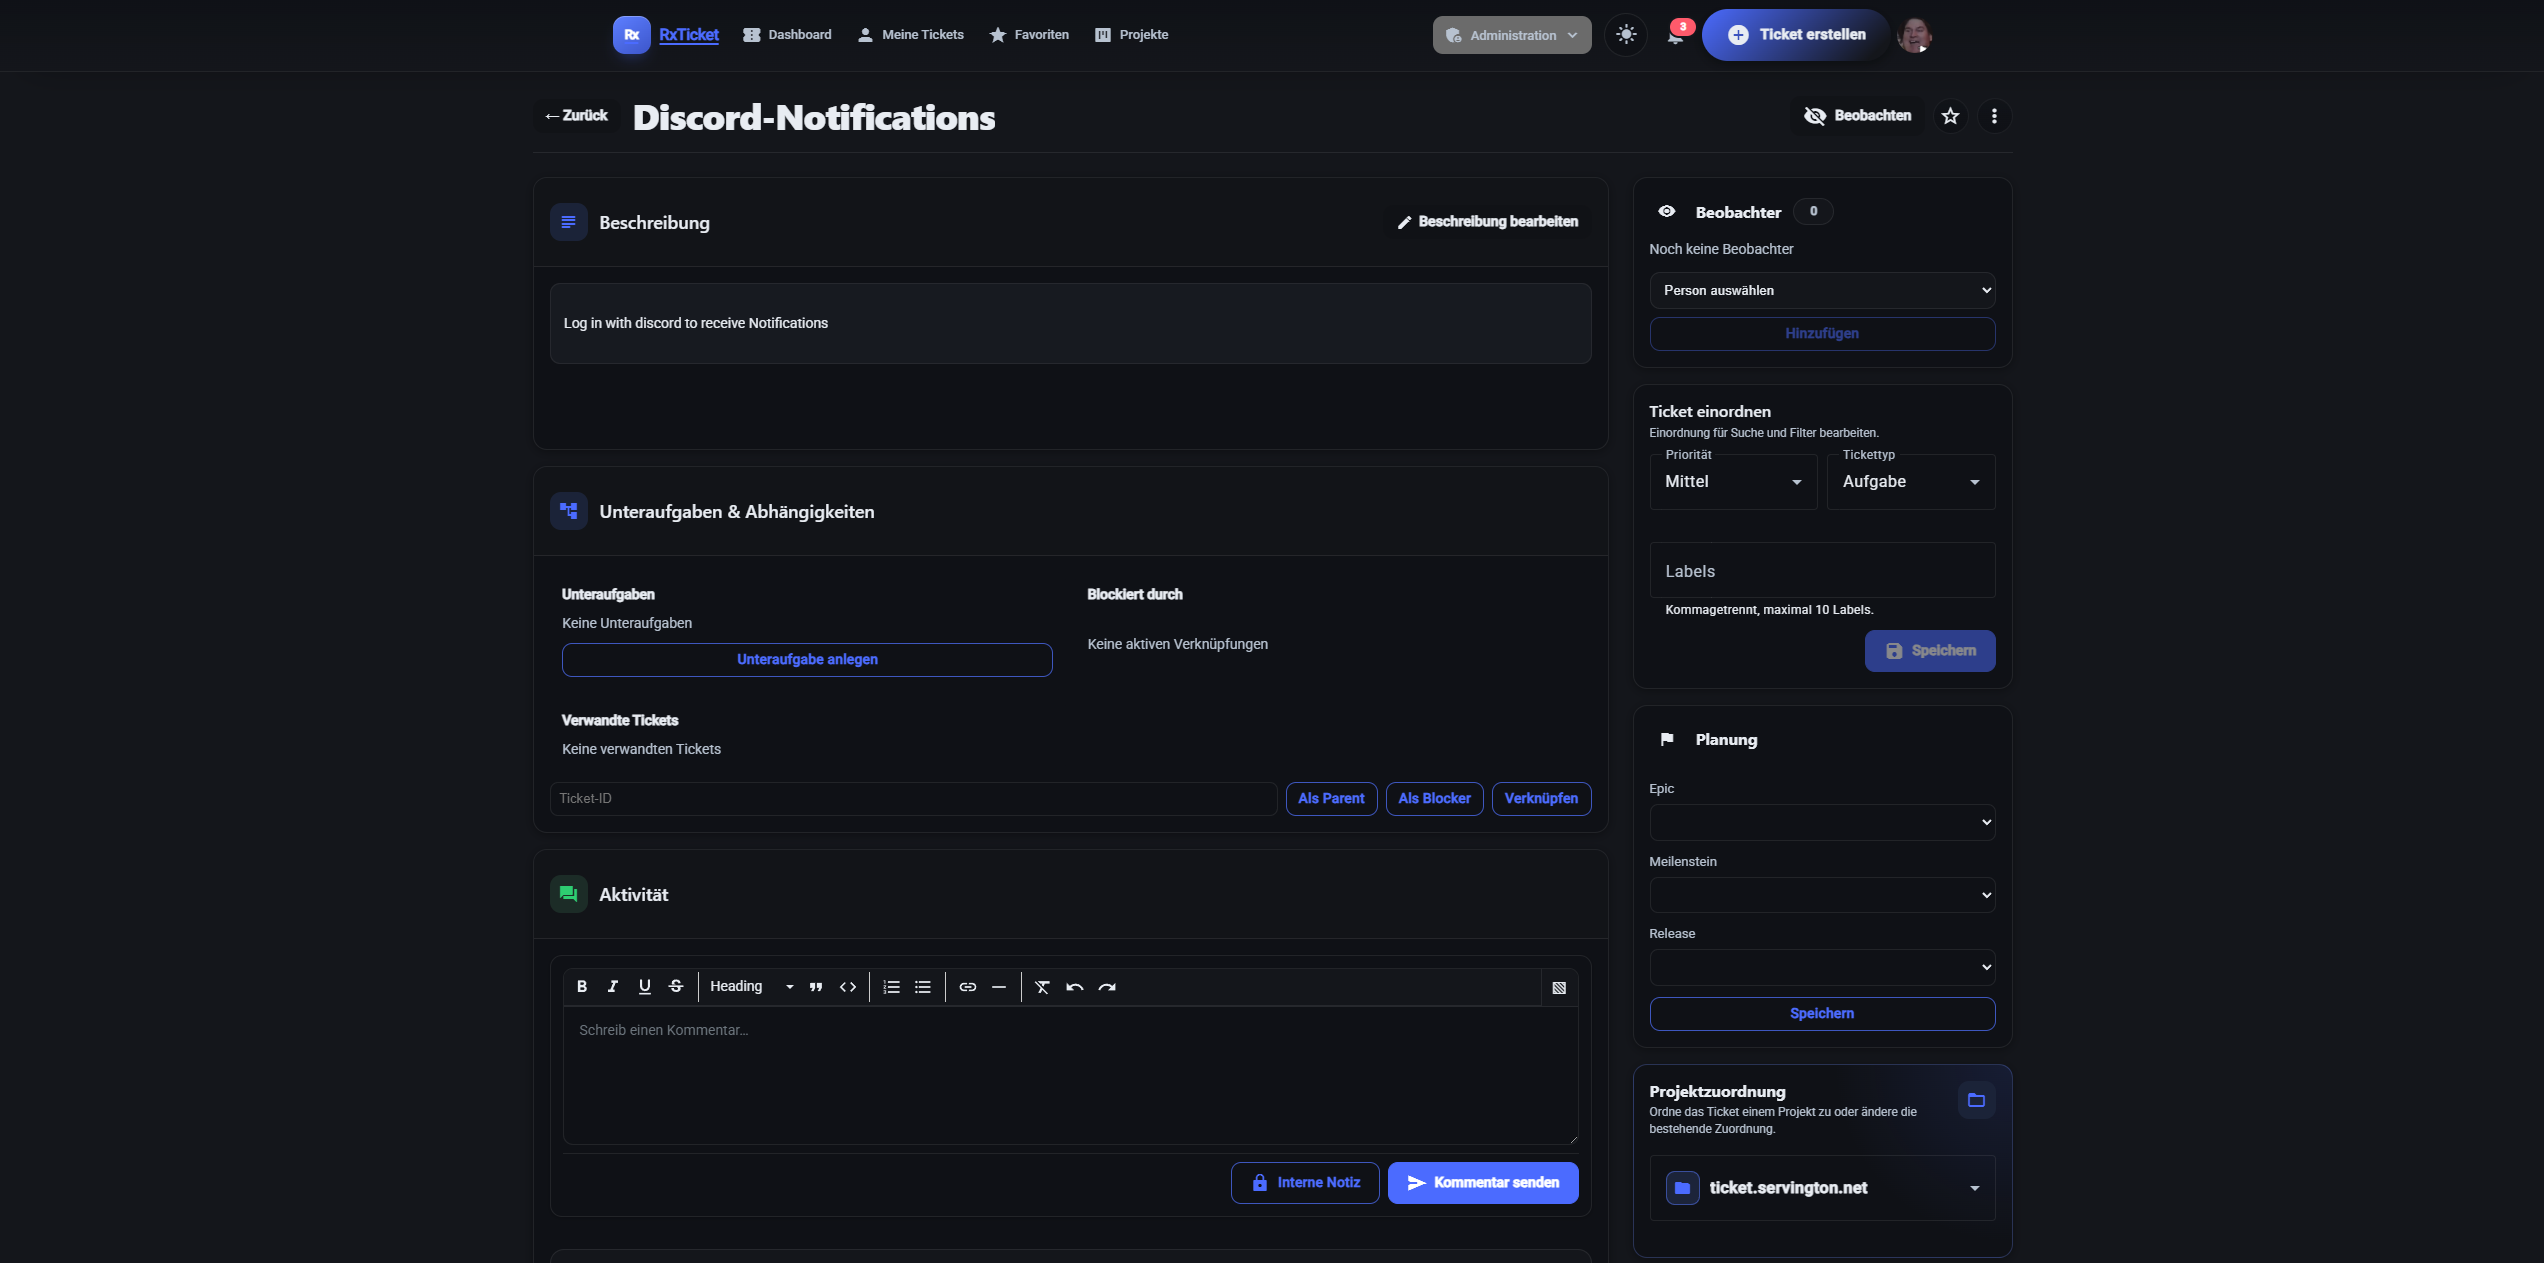Image resolution: width=2544 pixels, height=1263 pixels.
Task: Insert horizontal rule in comment editor
Action: [x=999, y=987]
